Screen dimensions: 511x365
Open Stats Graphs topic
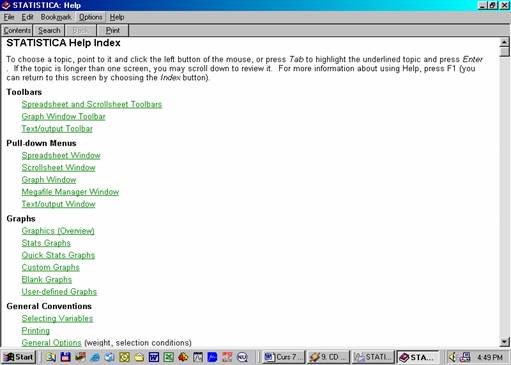click(46, 243)
